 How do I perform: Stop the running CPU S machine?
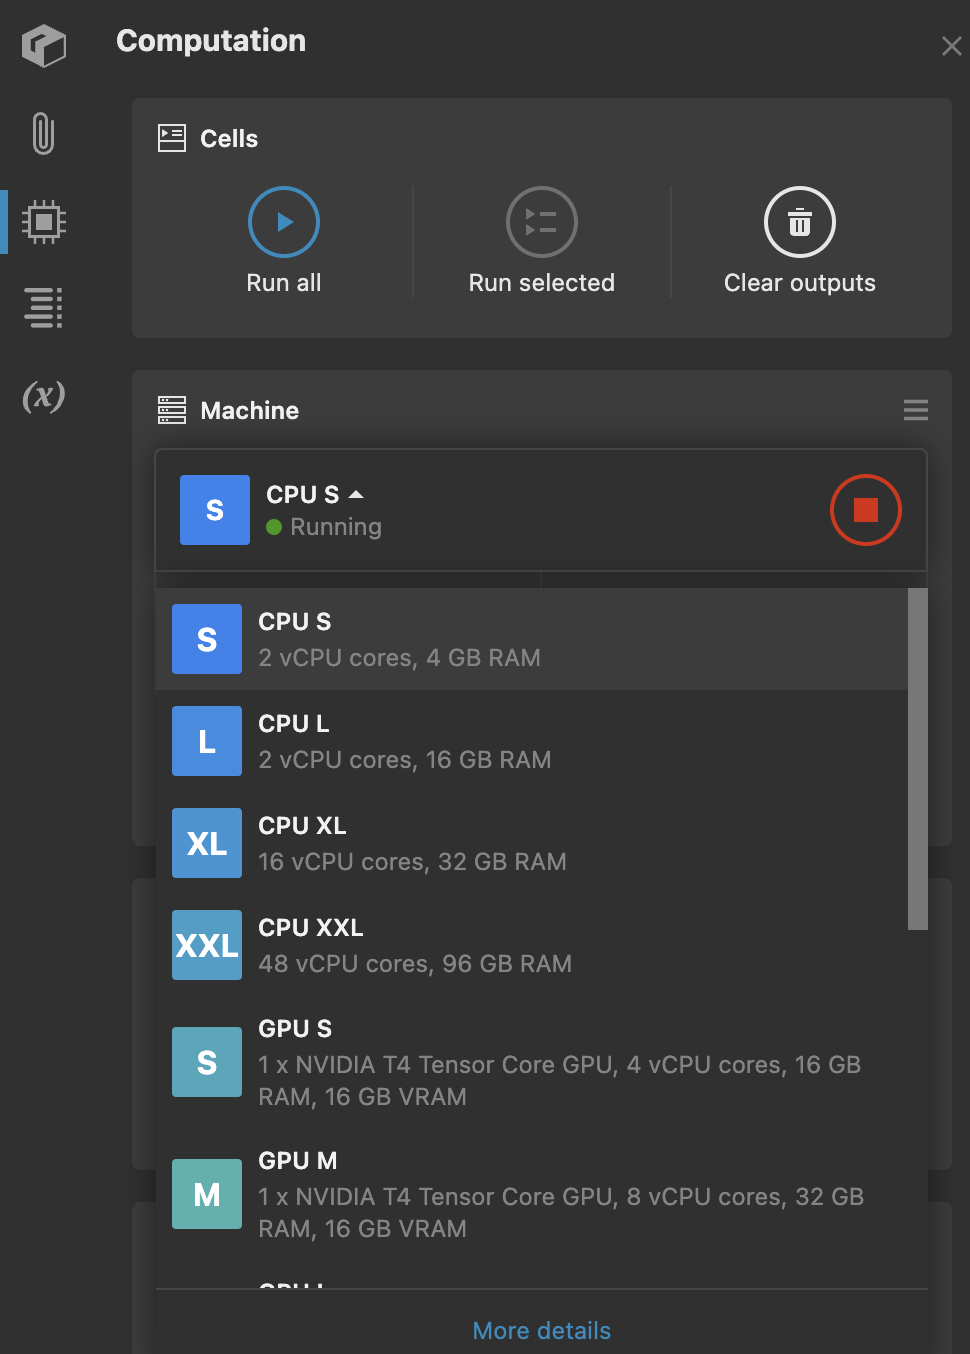click(x=865, y=510)
